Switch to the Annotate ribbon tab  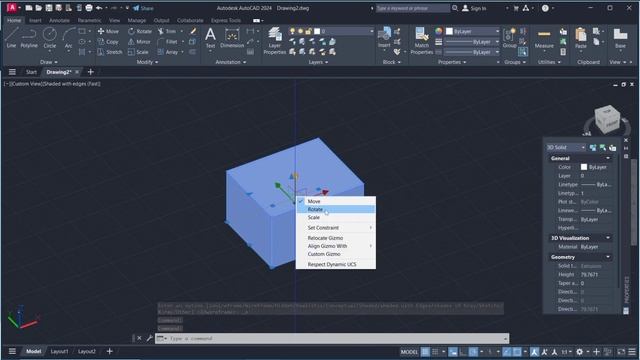[59, 20]
